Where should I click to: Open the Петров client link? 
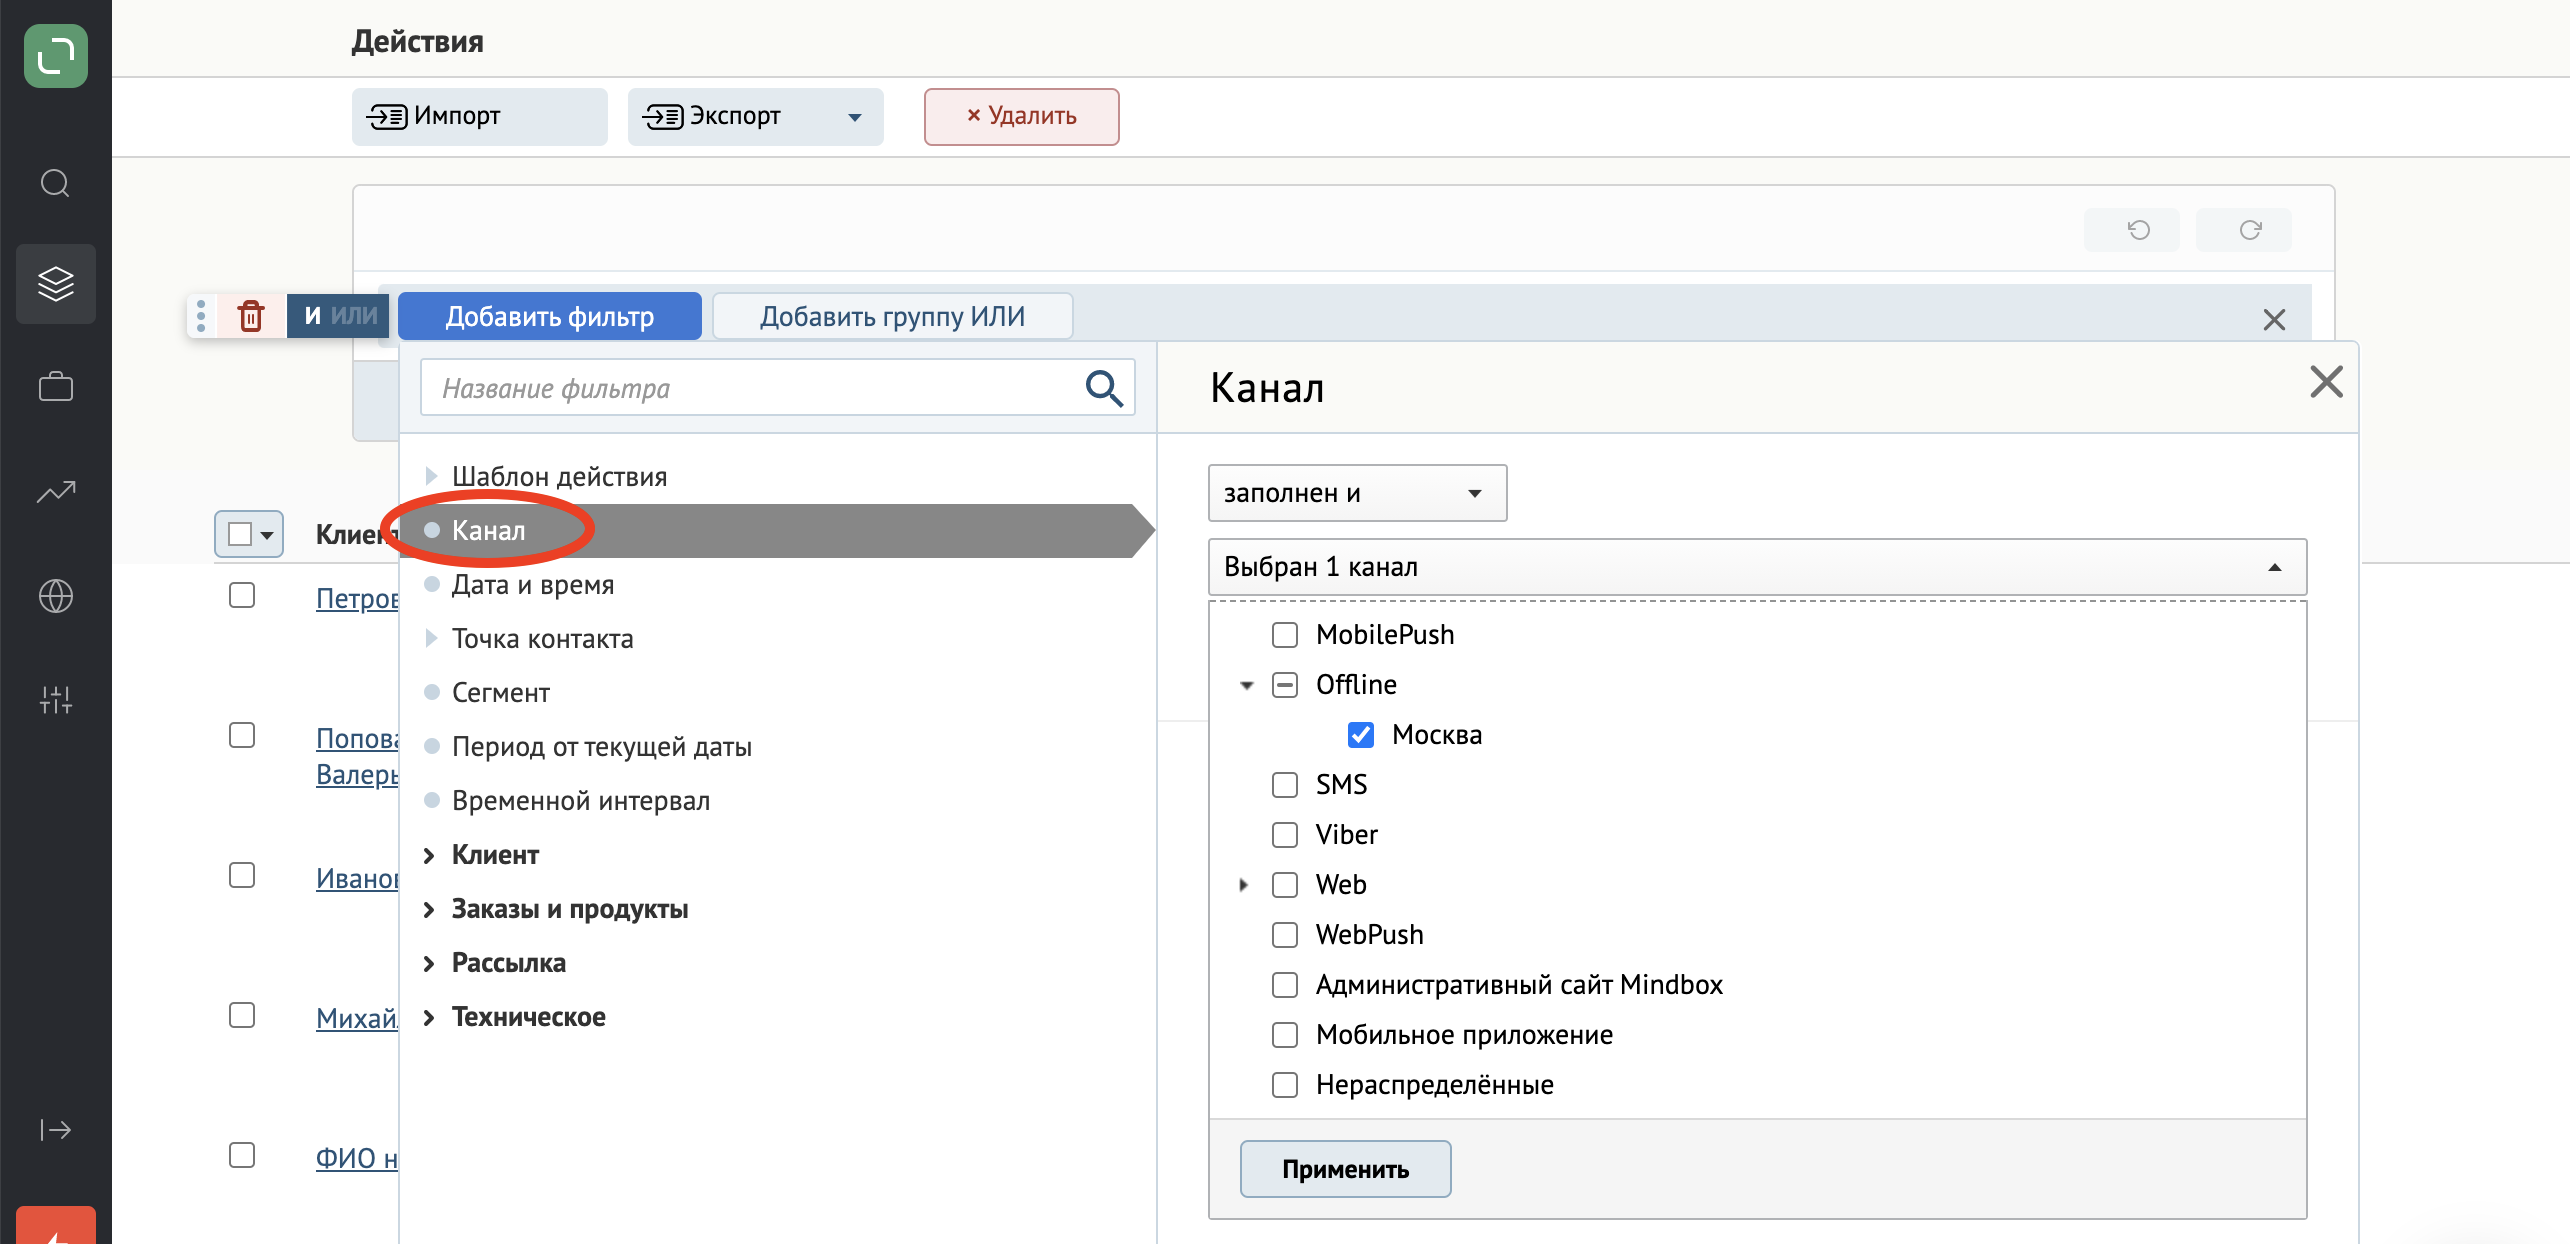click(x=357, y=598)
